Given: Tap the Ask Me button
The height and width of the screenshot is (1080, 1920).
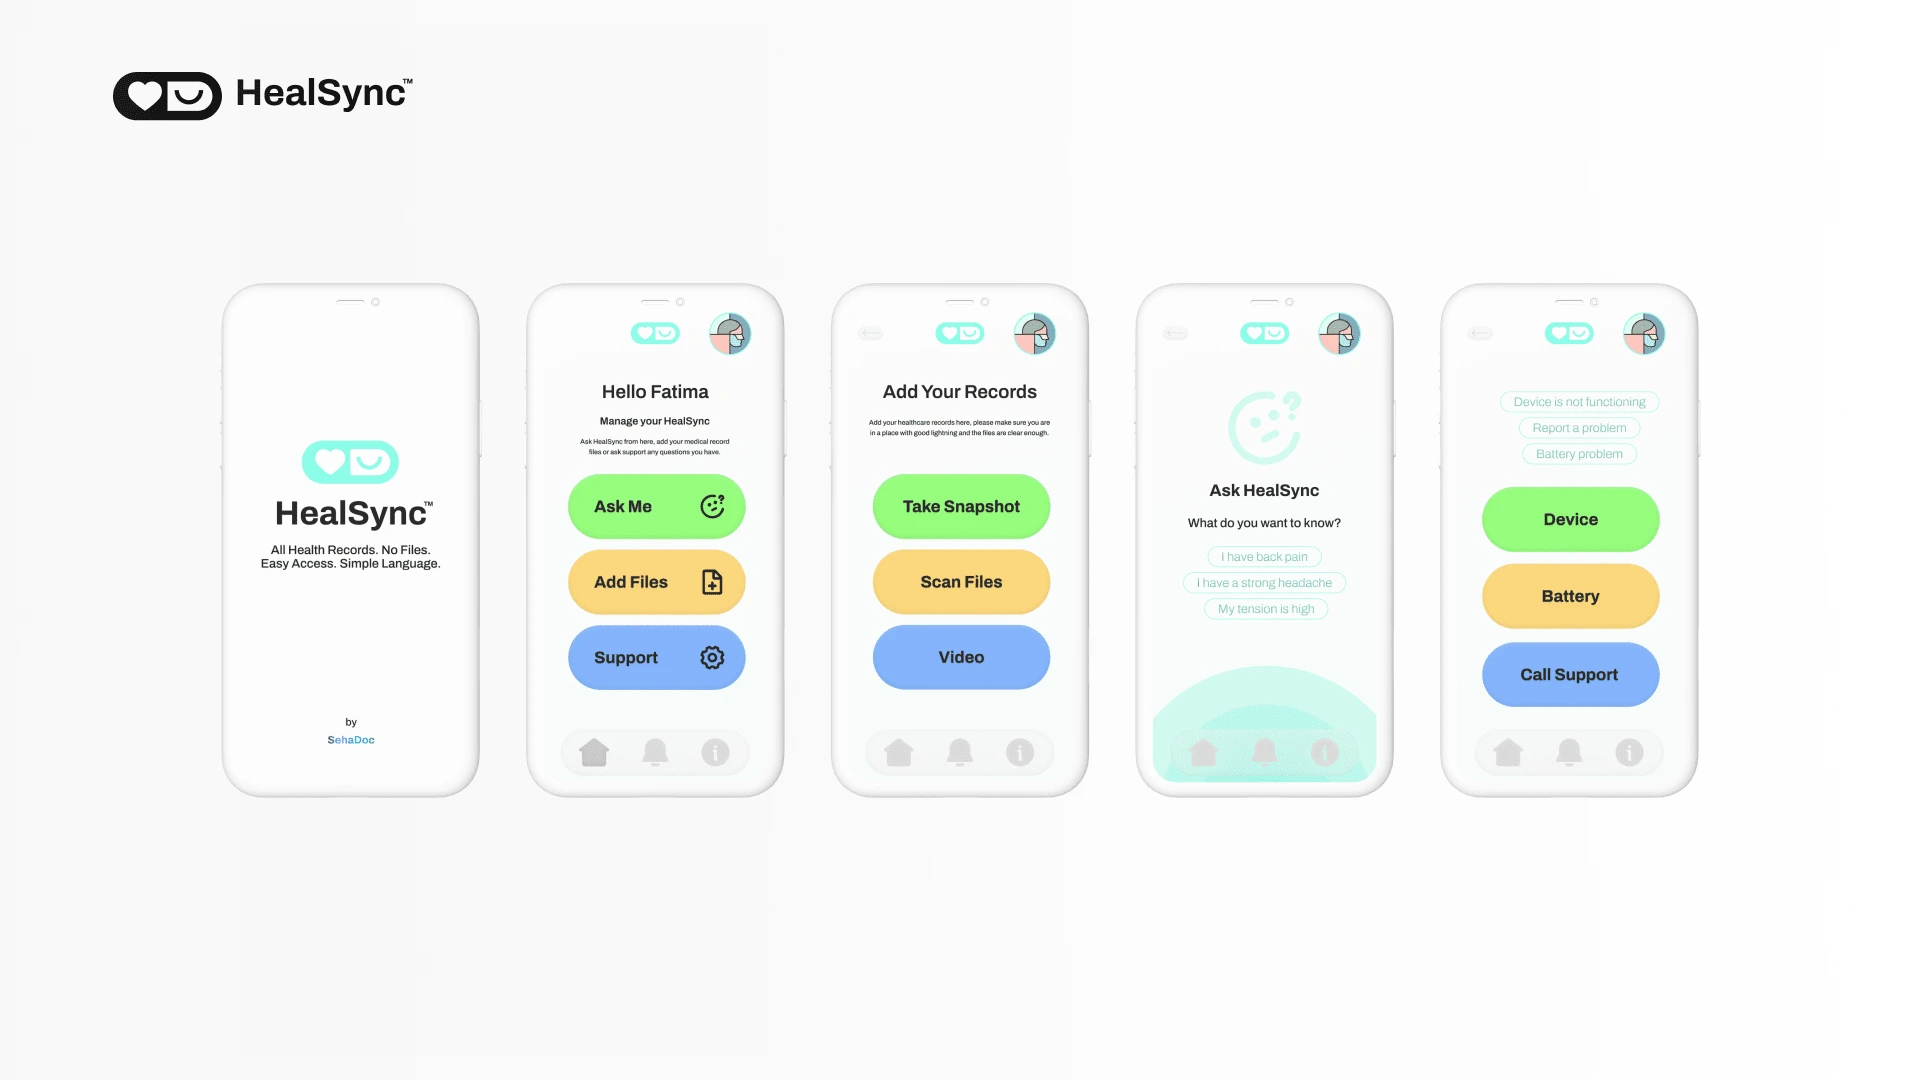Looking at the screenshot, I should click(655, 506).
